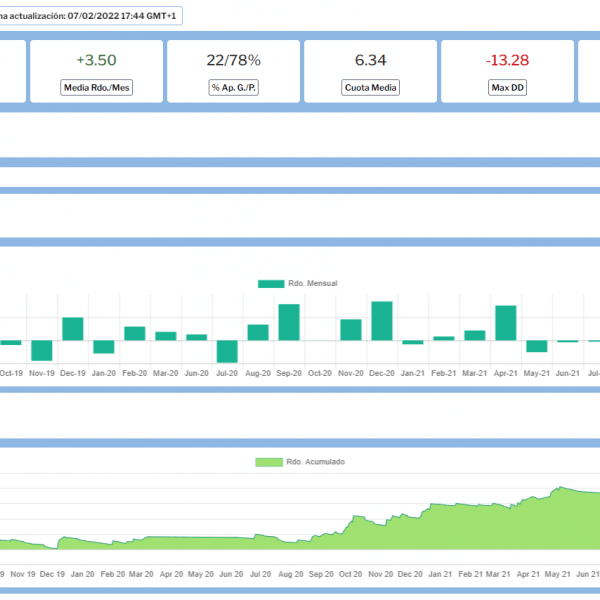
Task: Click the last update timestamp box
Action: (89, 16)
